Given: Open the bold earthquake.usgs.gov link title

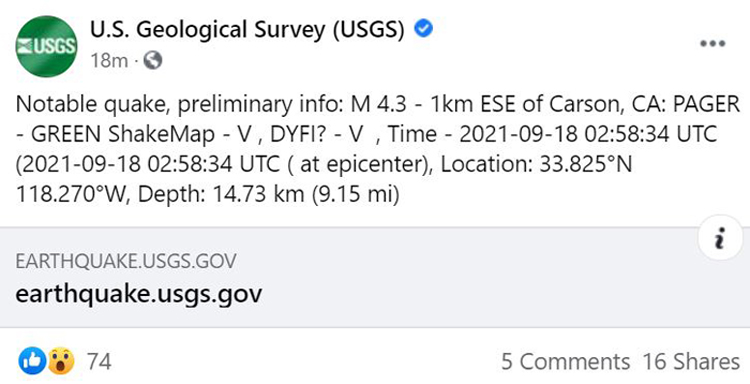Looking at the screenshot, I should coord(139,293).
